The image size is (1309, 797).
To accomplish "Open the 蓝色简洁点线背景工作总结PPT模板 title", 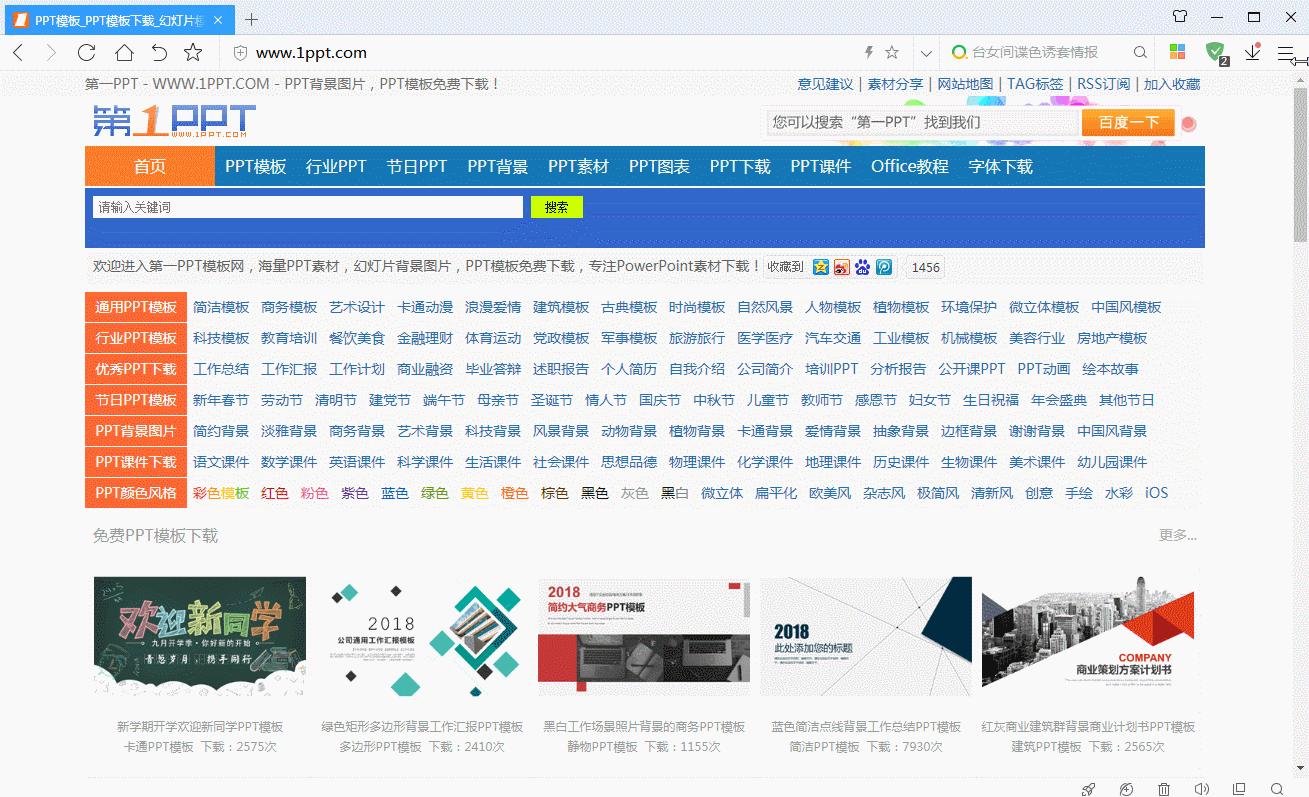I will [866, 727].
